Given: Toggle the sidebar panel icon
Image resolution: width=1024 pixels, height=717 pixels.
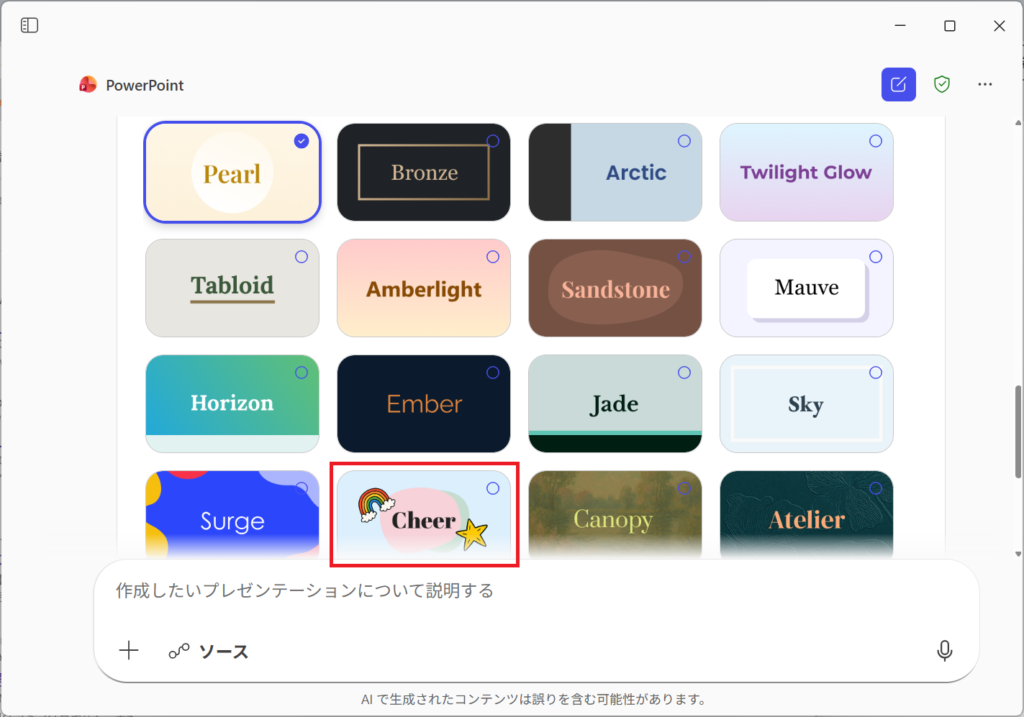Looking at the screenshot, I should (29, 26).
